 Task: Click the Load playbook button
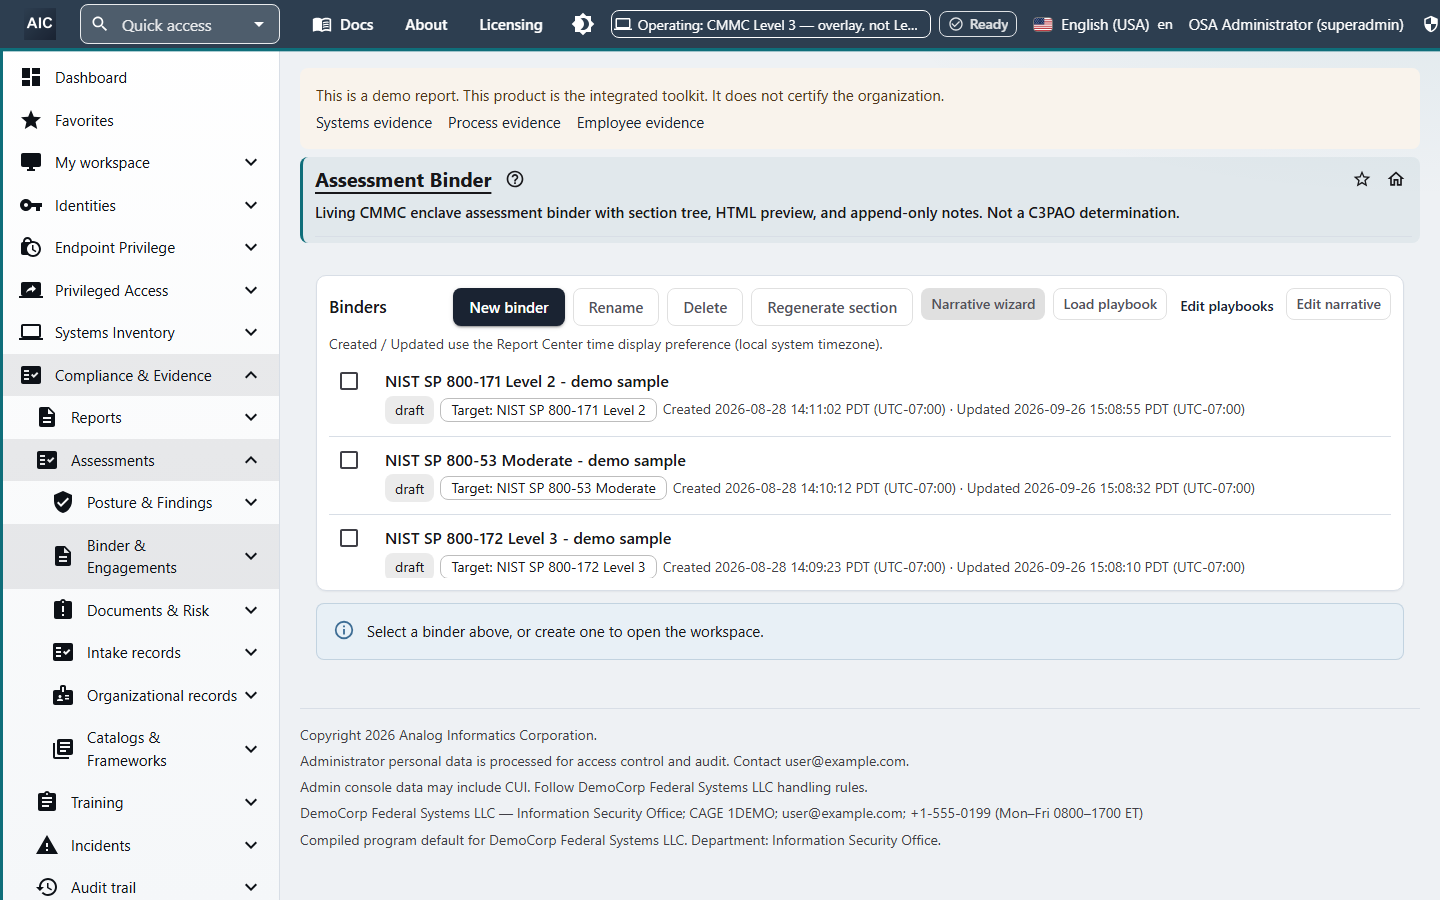tap(1110, 304)
